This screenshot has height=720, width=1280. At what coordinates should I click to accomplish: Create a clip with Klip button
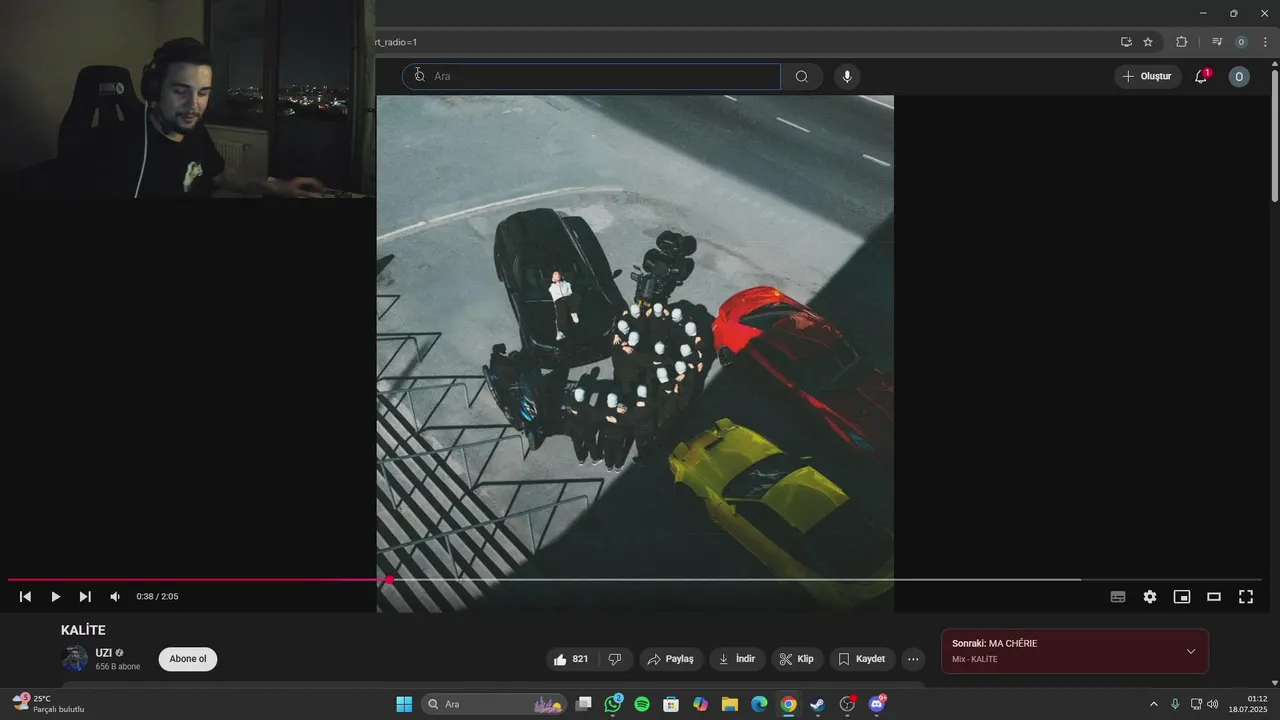(x=797, y=659)
